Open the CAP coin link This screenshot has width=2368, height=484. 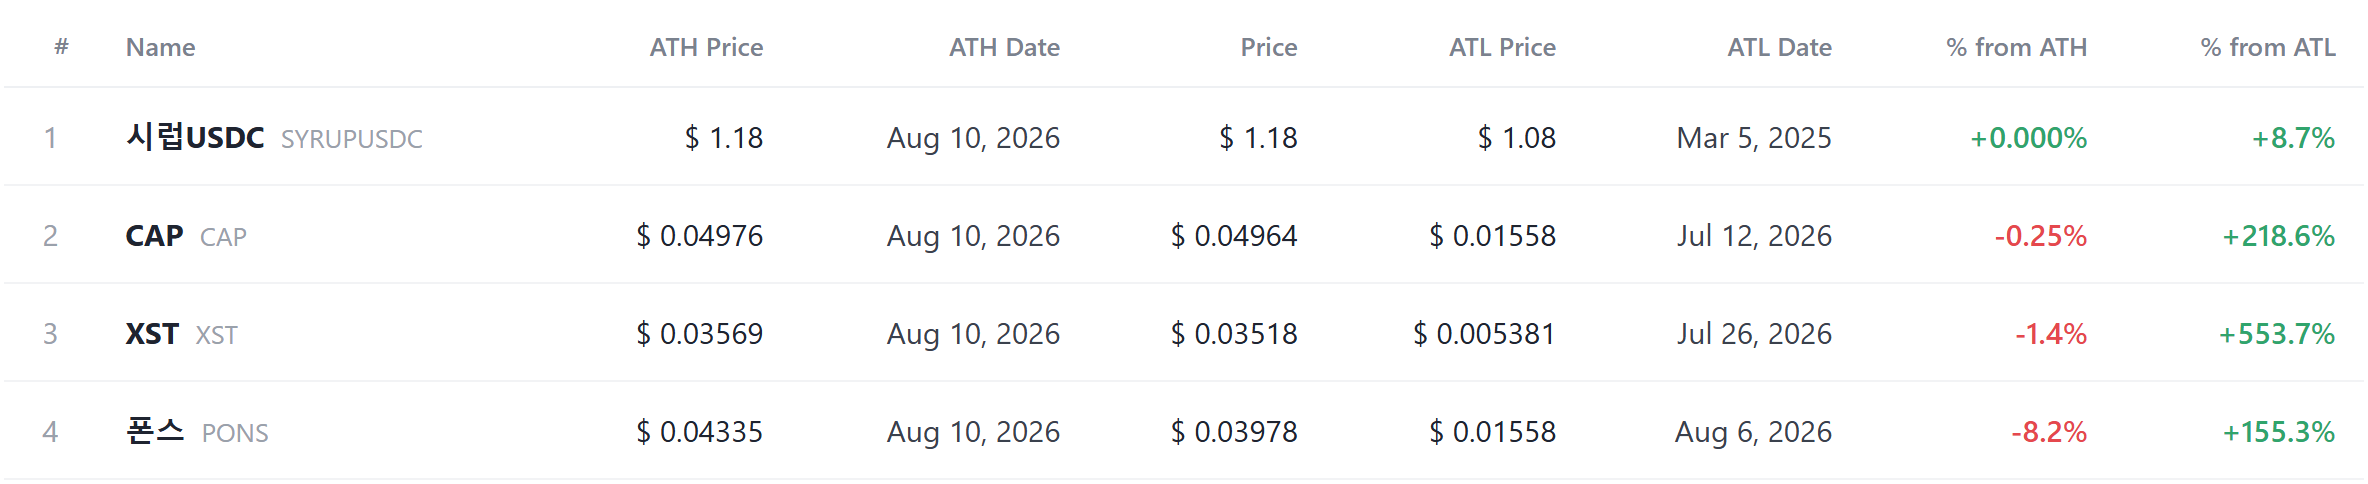click(154, 235)
